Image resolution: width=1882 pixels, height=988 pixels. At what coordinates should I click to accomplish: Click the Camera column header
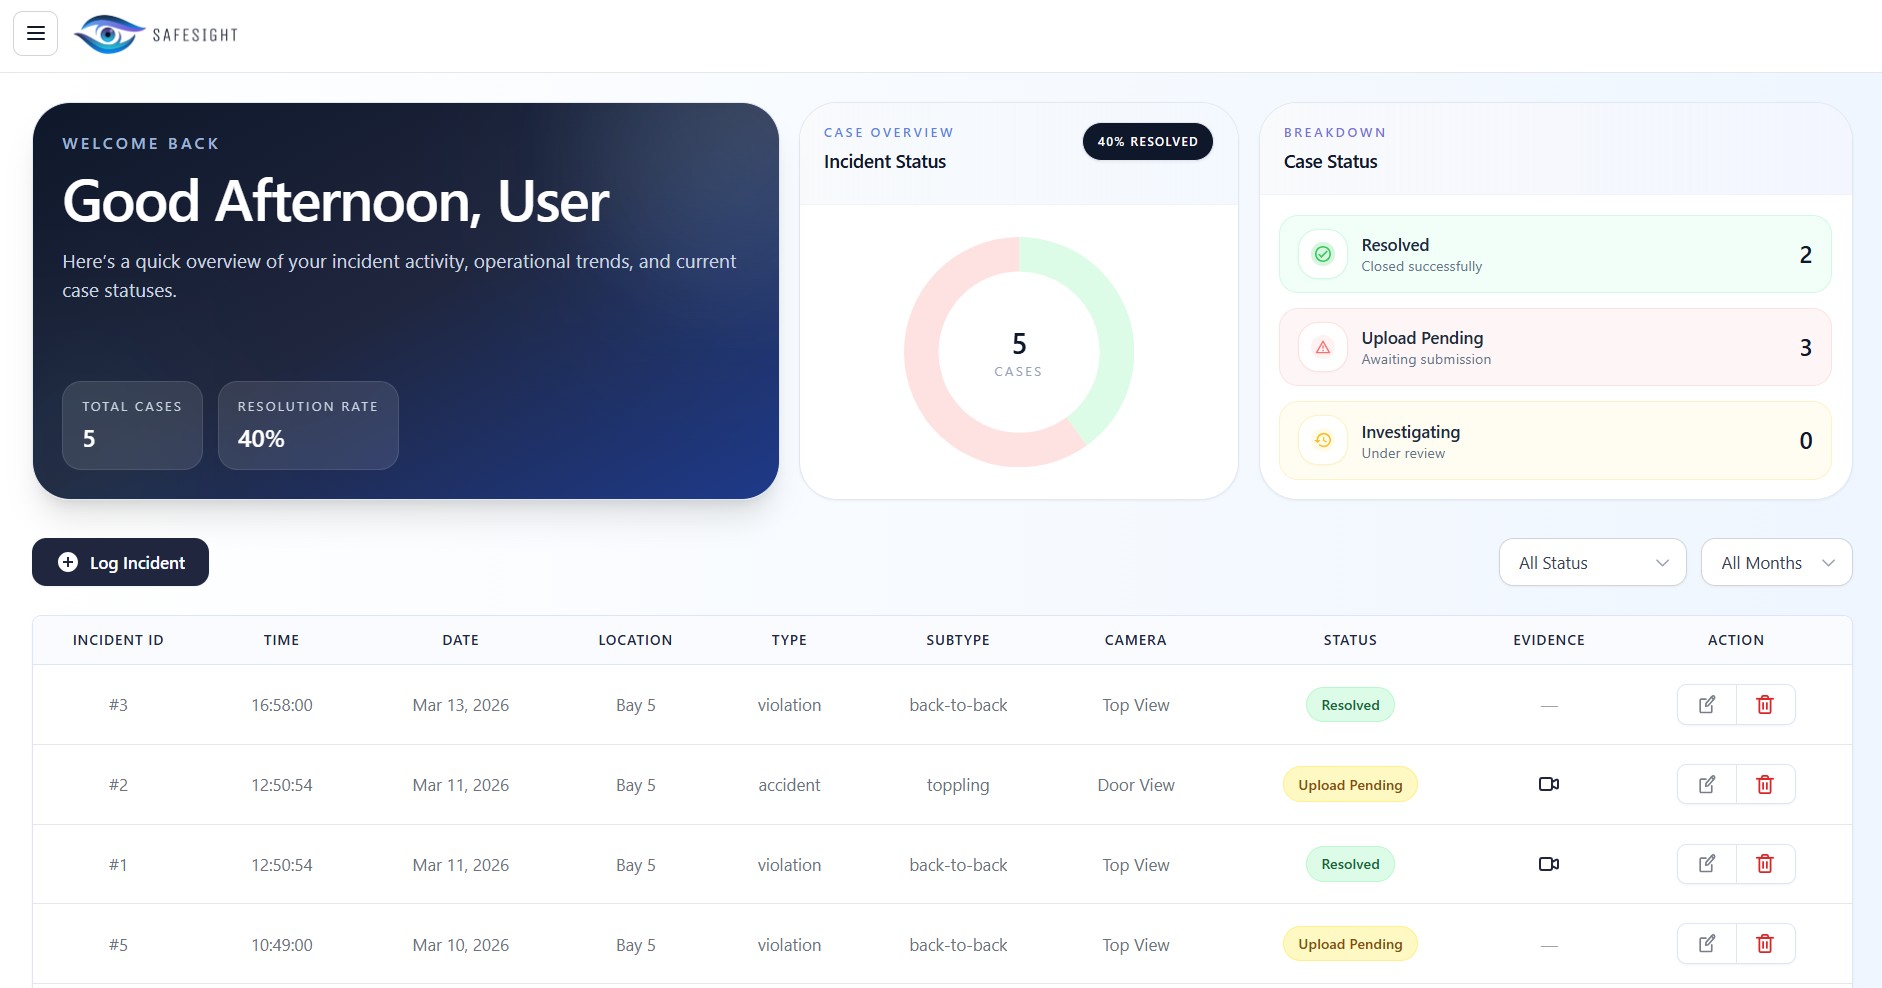click(x=1136, y=640)
